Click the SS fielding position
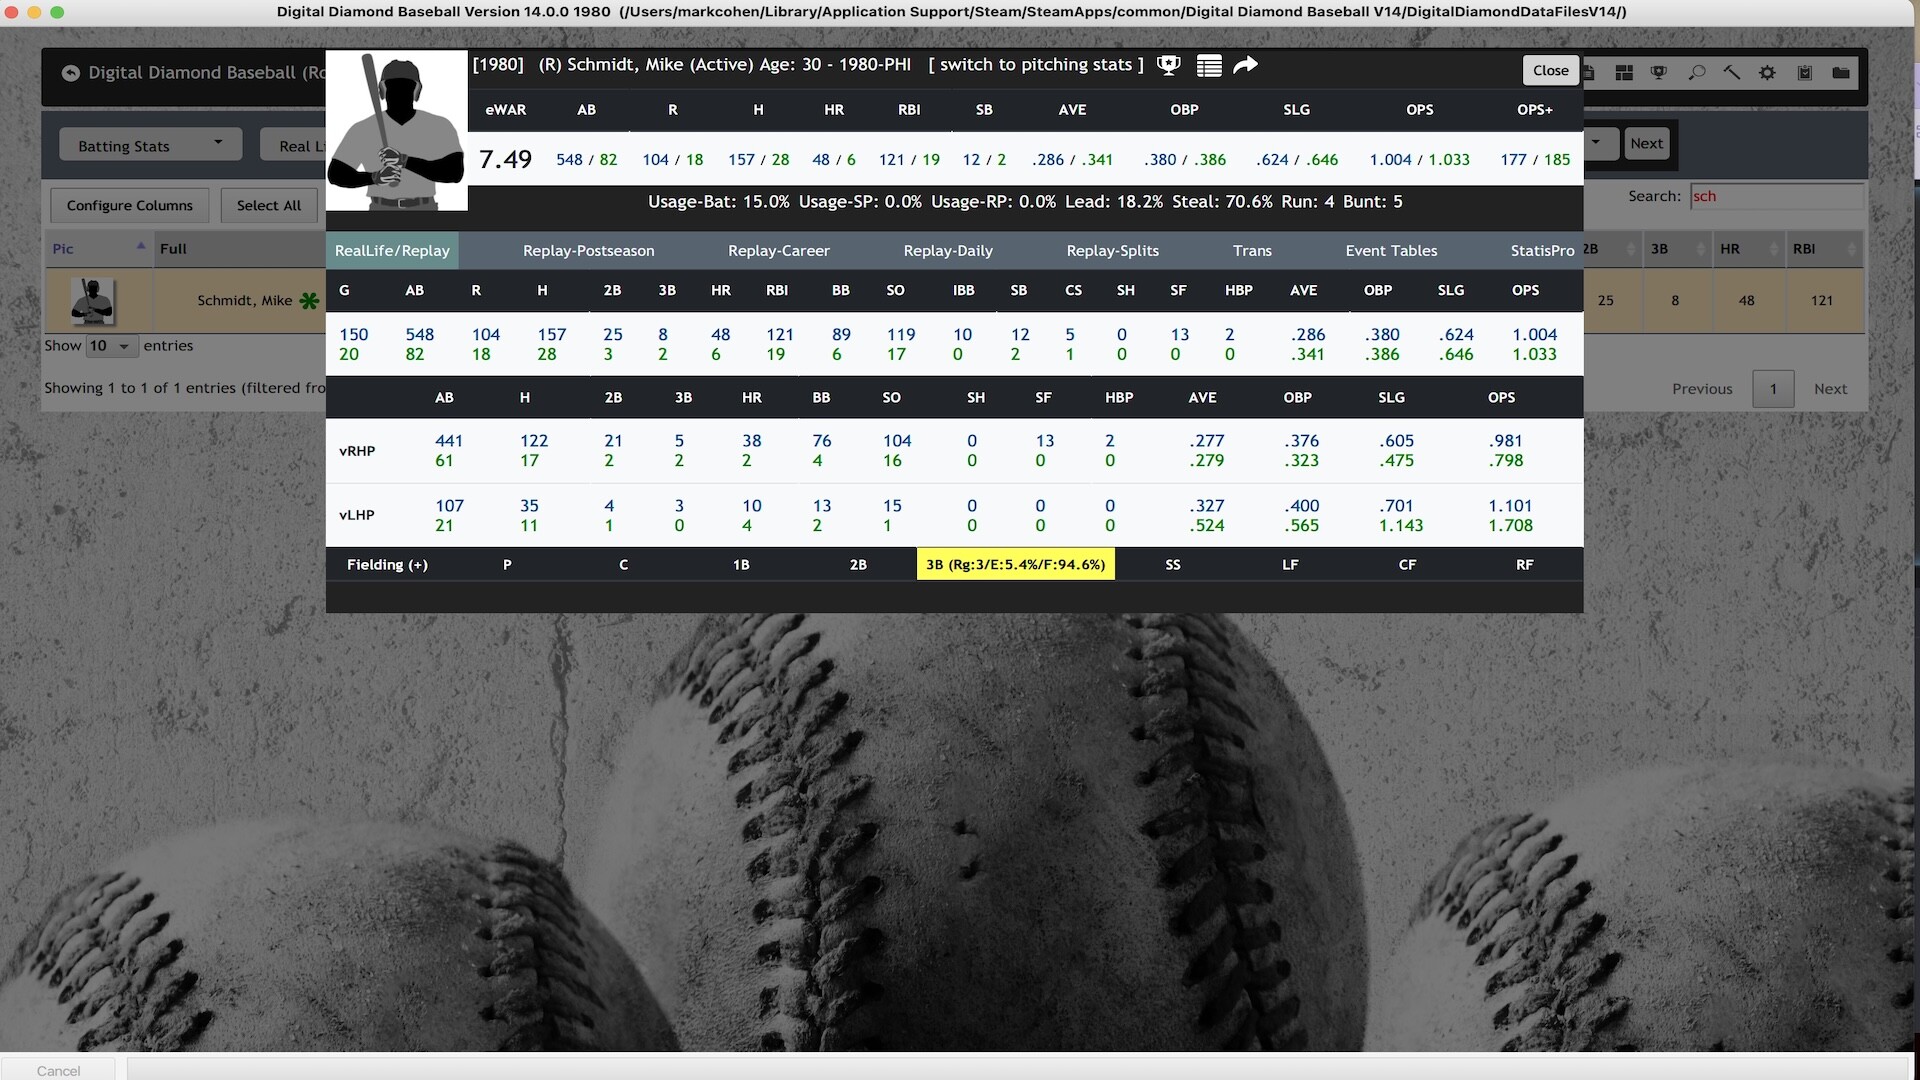Screen dimensions: 1920x1080 (1173, 565)
